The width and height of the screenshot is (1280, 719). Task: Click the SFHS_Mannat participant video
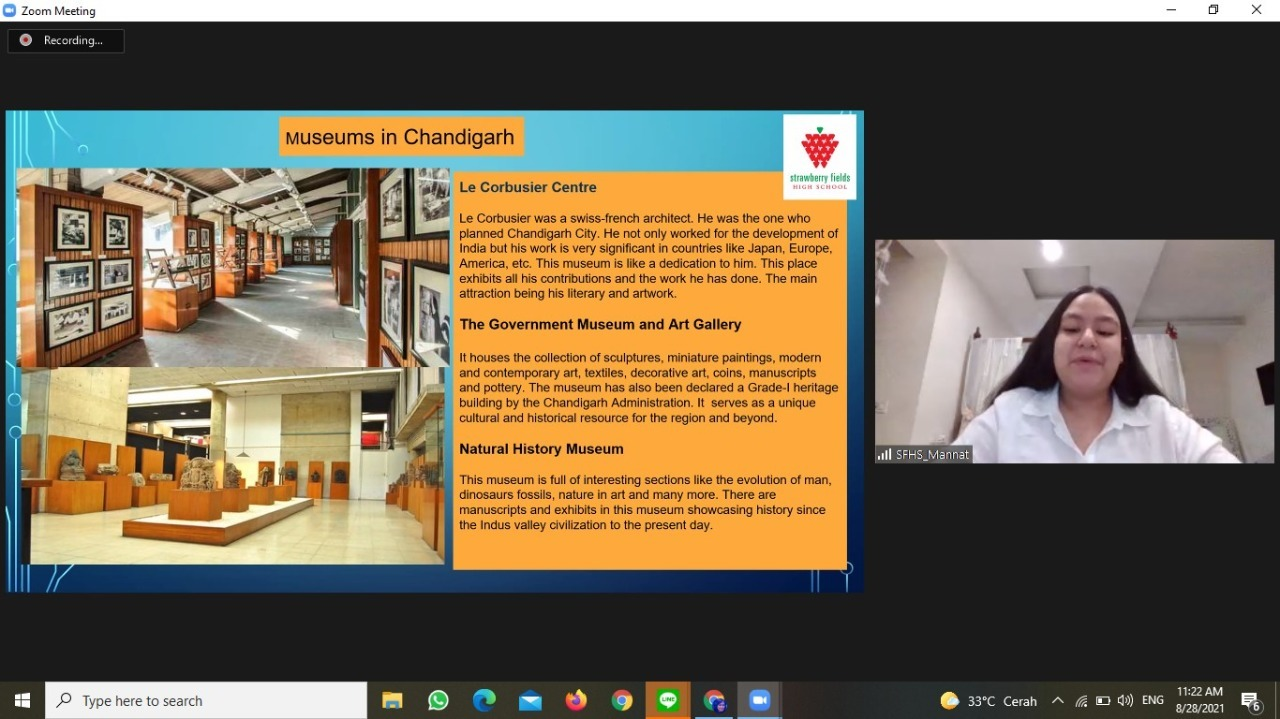pos(1074,351)
